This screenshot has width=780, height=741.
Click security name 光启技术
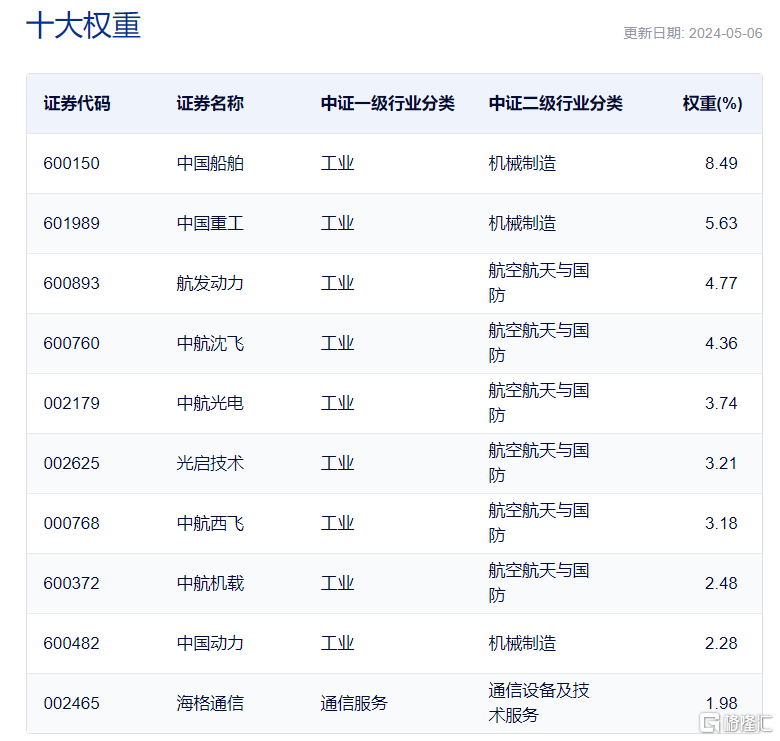coord(210,463)
